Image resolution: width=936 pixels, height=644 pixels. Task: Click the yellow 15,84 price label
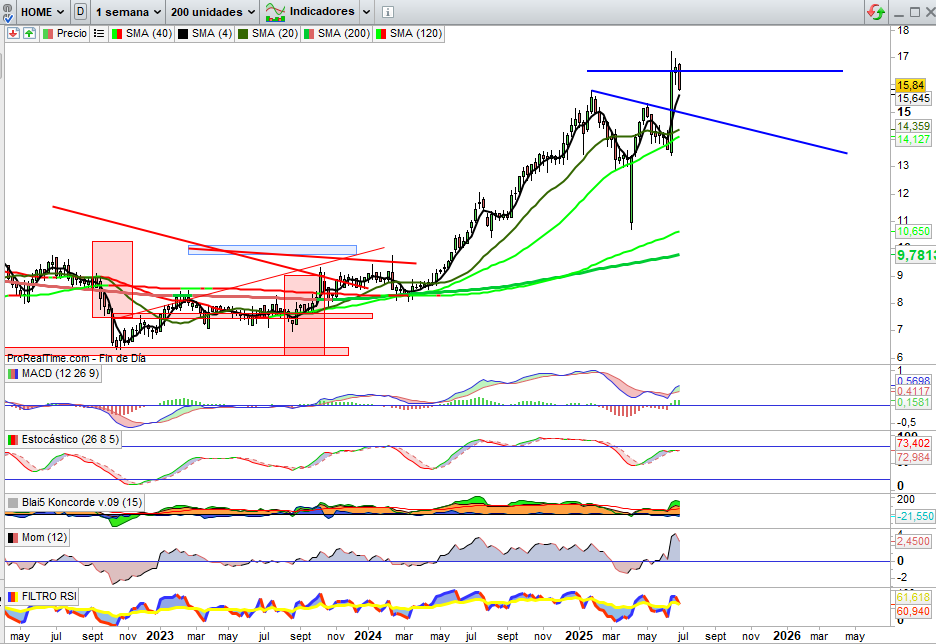coord(910,85)
